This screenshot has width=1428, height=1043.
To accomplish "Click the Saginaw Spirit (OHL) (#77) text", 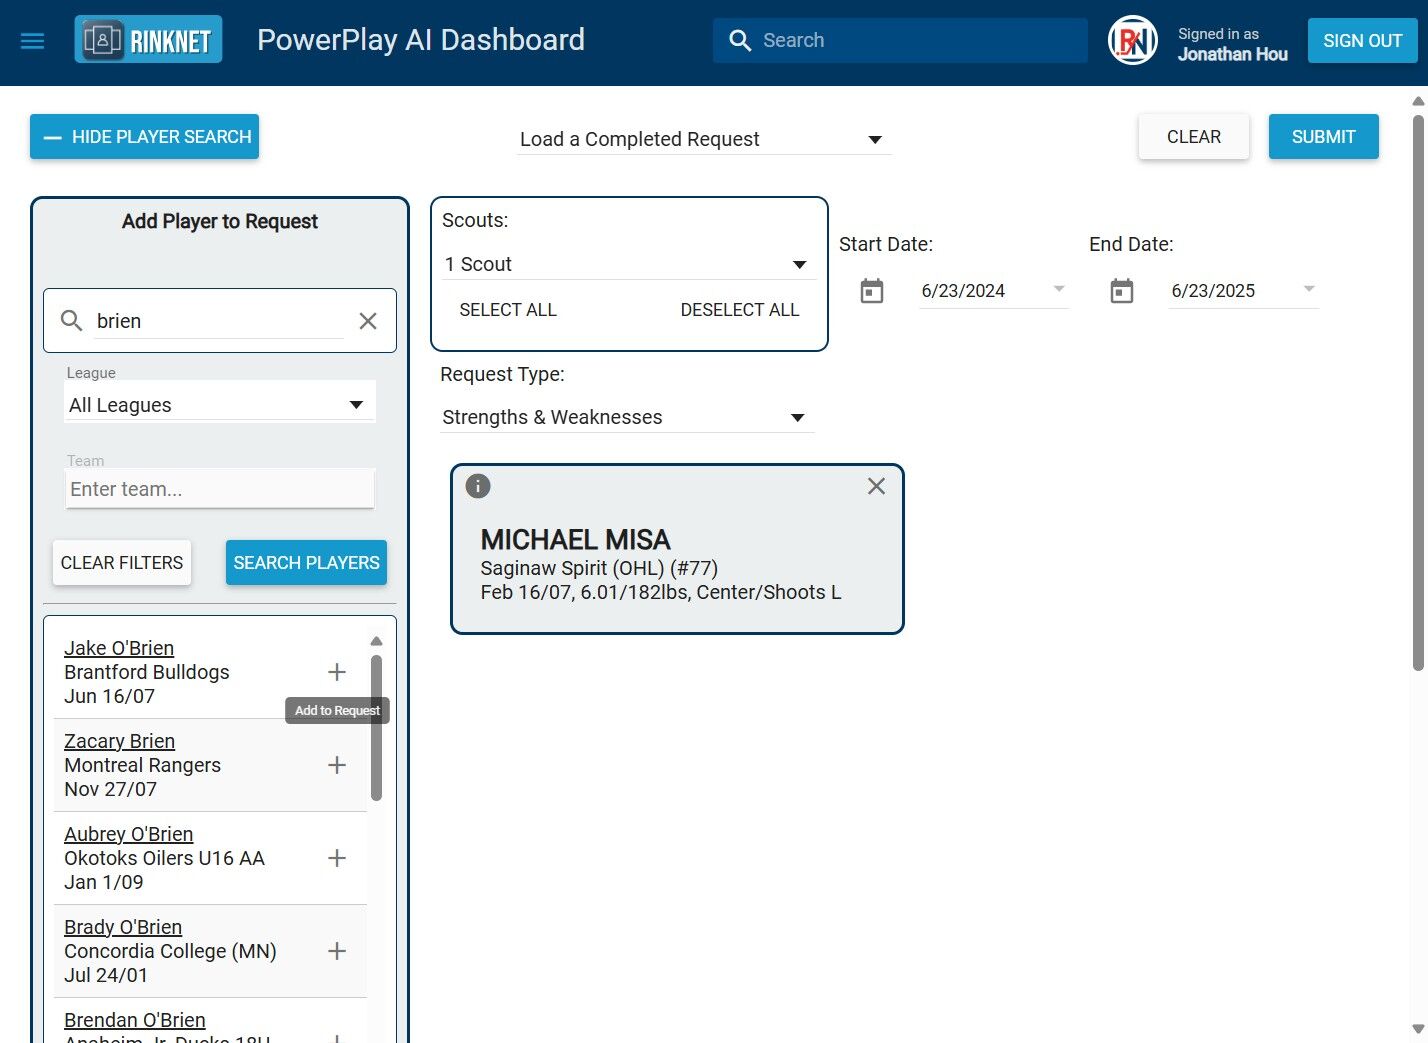I will [x=599, y=568].
